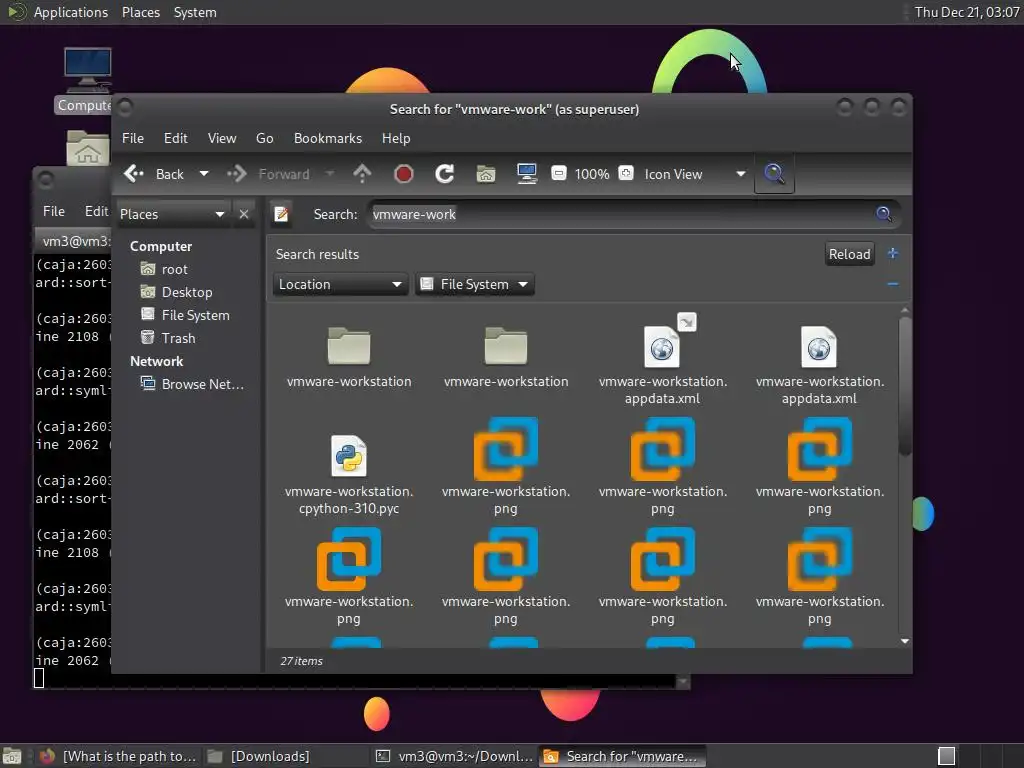Viewport: 1024px width, 768px height.
Task: Click the 27 items status bar text
Action: (x=301, y=661)
